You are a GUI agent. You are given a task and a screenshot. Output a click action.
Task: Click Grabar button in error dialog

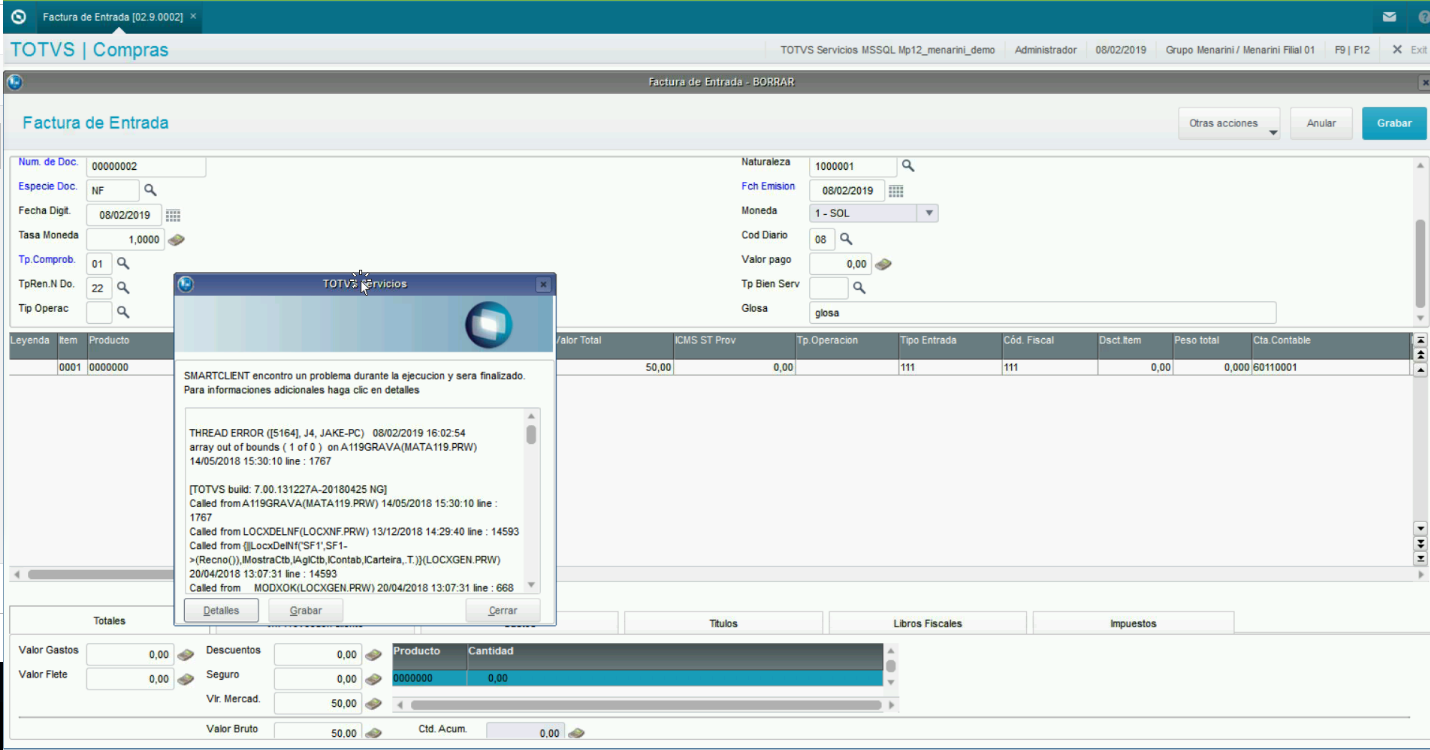(x=305, y=610)
